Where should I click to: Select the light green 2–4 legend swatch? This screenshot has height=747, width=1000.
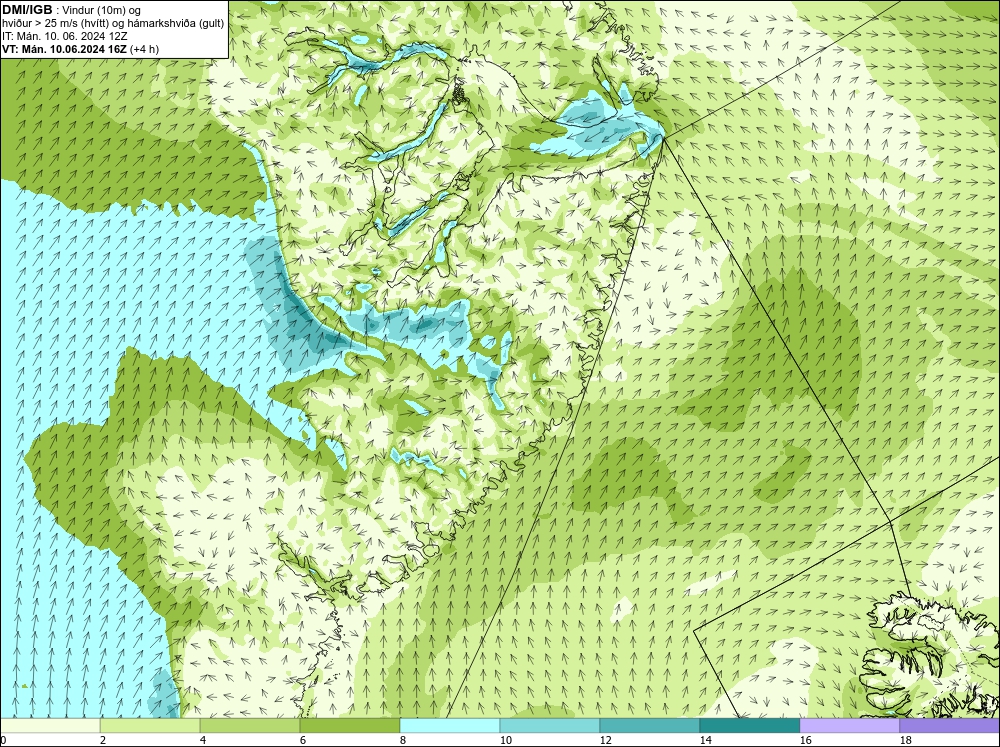(150, 726)
